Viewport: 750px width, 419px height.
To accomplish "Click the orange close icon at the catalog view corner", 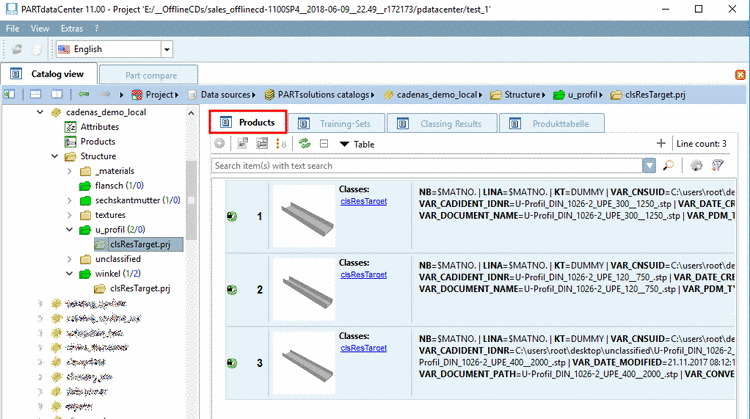I will (740, 75).
